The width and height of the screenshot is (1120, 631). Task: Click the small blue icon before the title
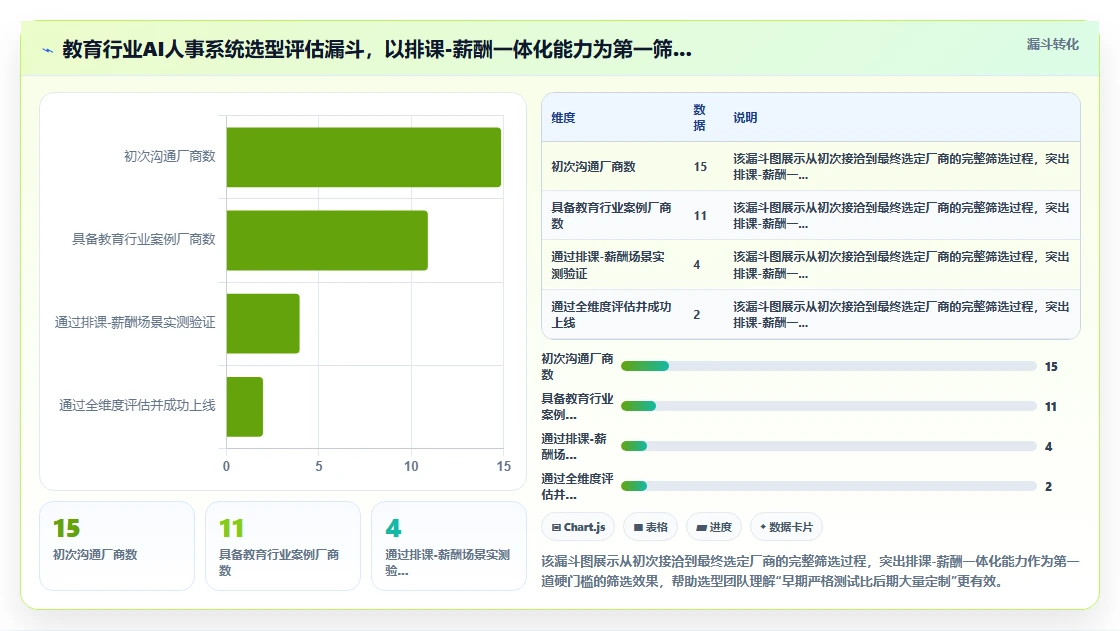point(47,50)
